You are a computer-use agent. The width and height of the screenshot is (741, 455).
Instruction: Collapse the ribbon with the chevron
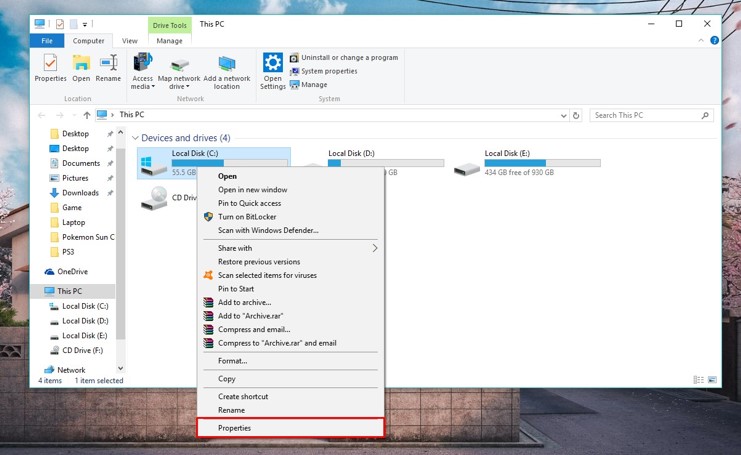[701, 41]
